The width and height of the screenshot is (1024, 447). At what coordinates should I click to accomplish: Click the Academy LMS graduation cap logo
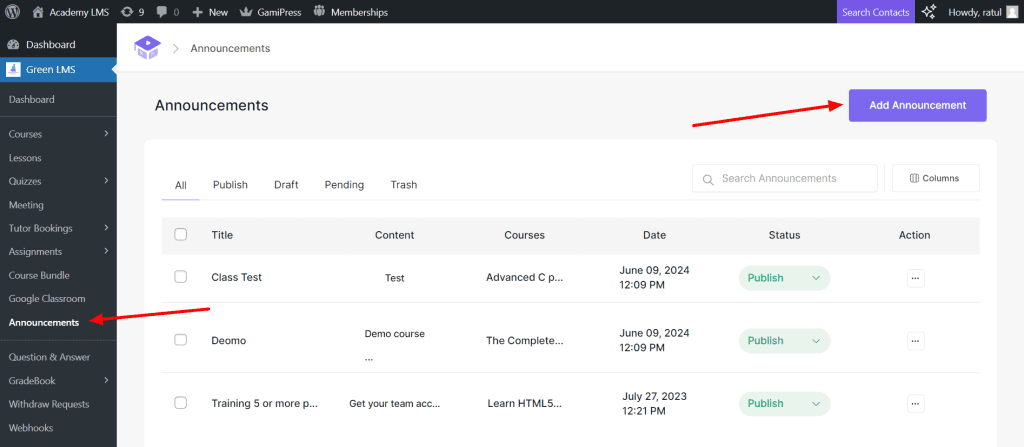(147, 47)
